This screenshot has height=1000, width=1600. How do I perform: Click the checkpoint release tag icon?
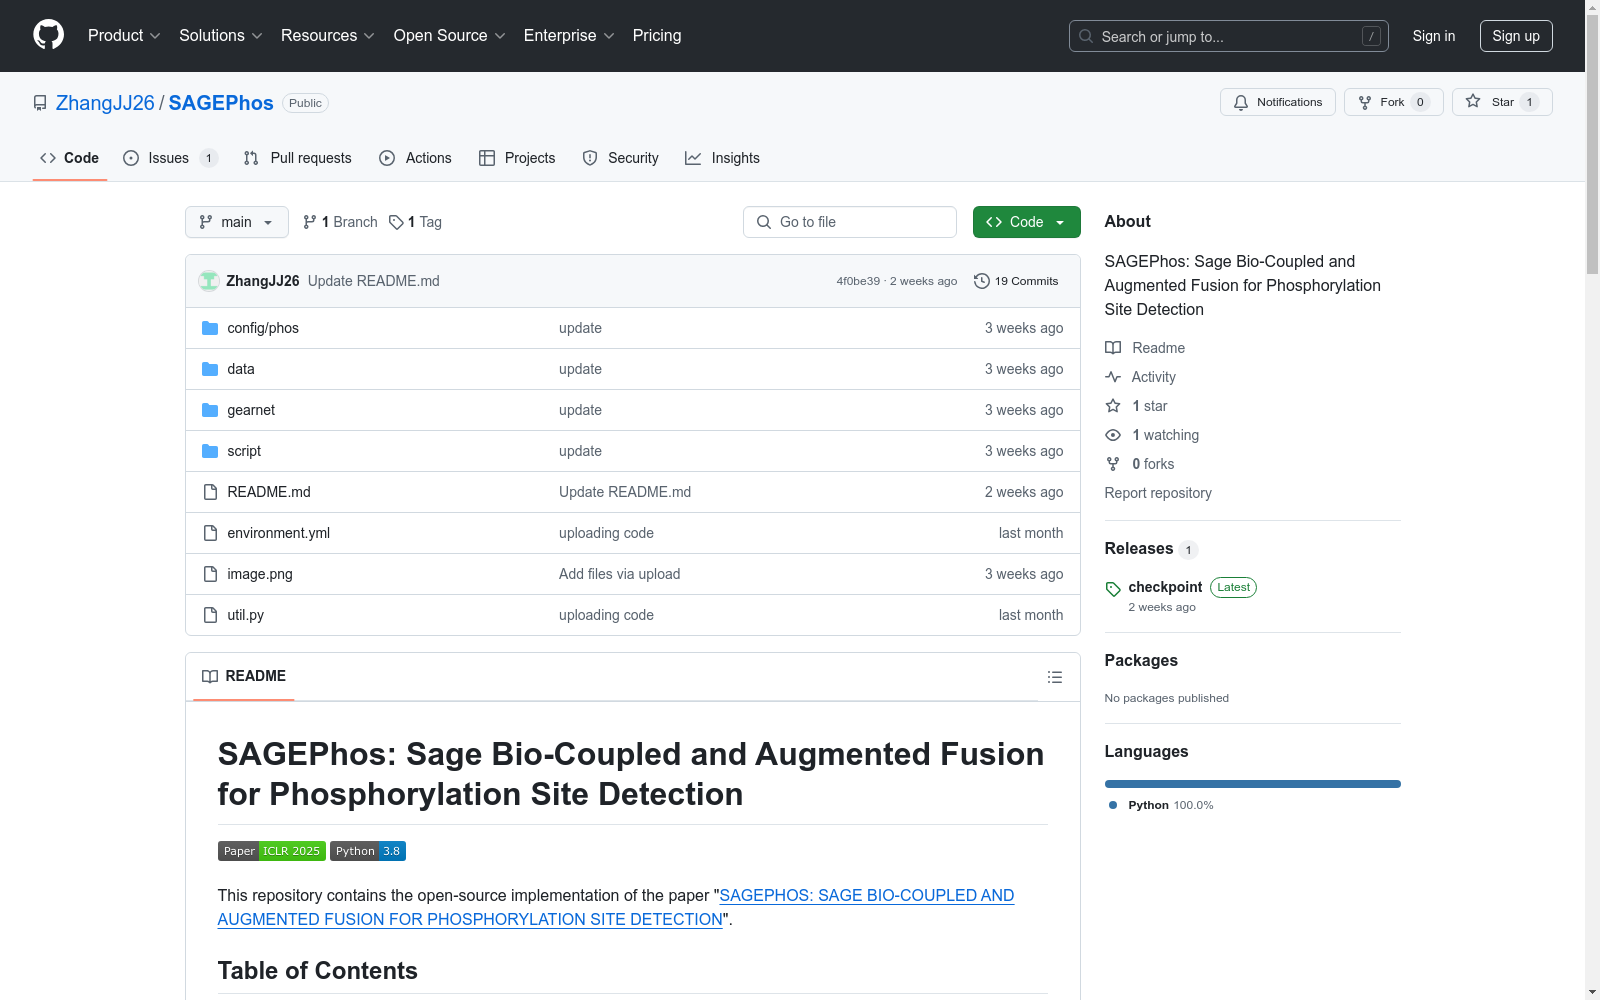1113,589
